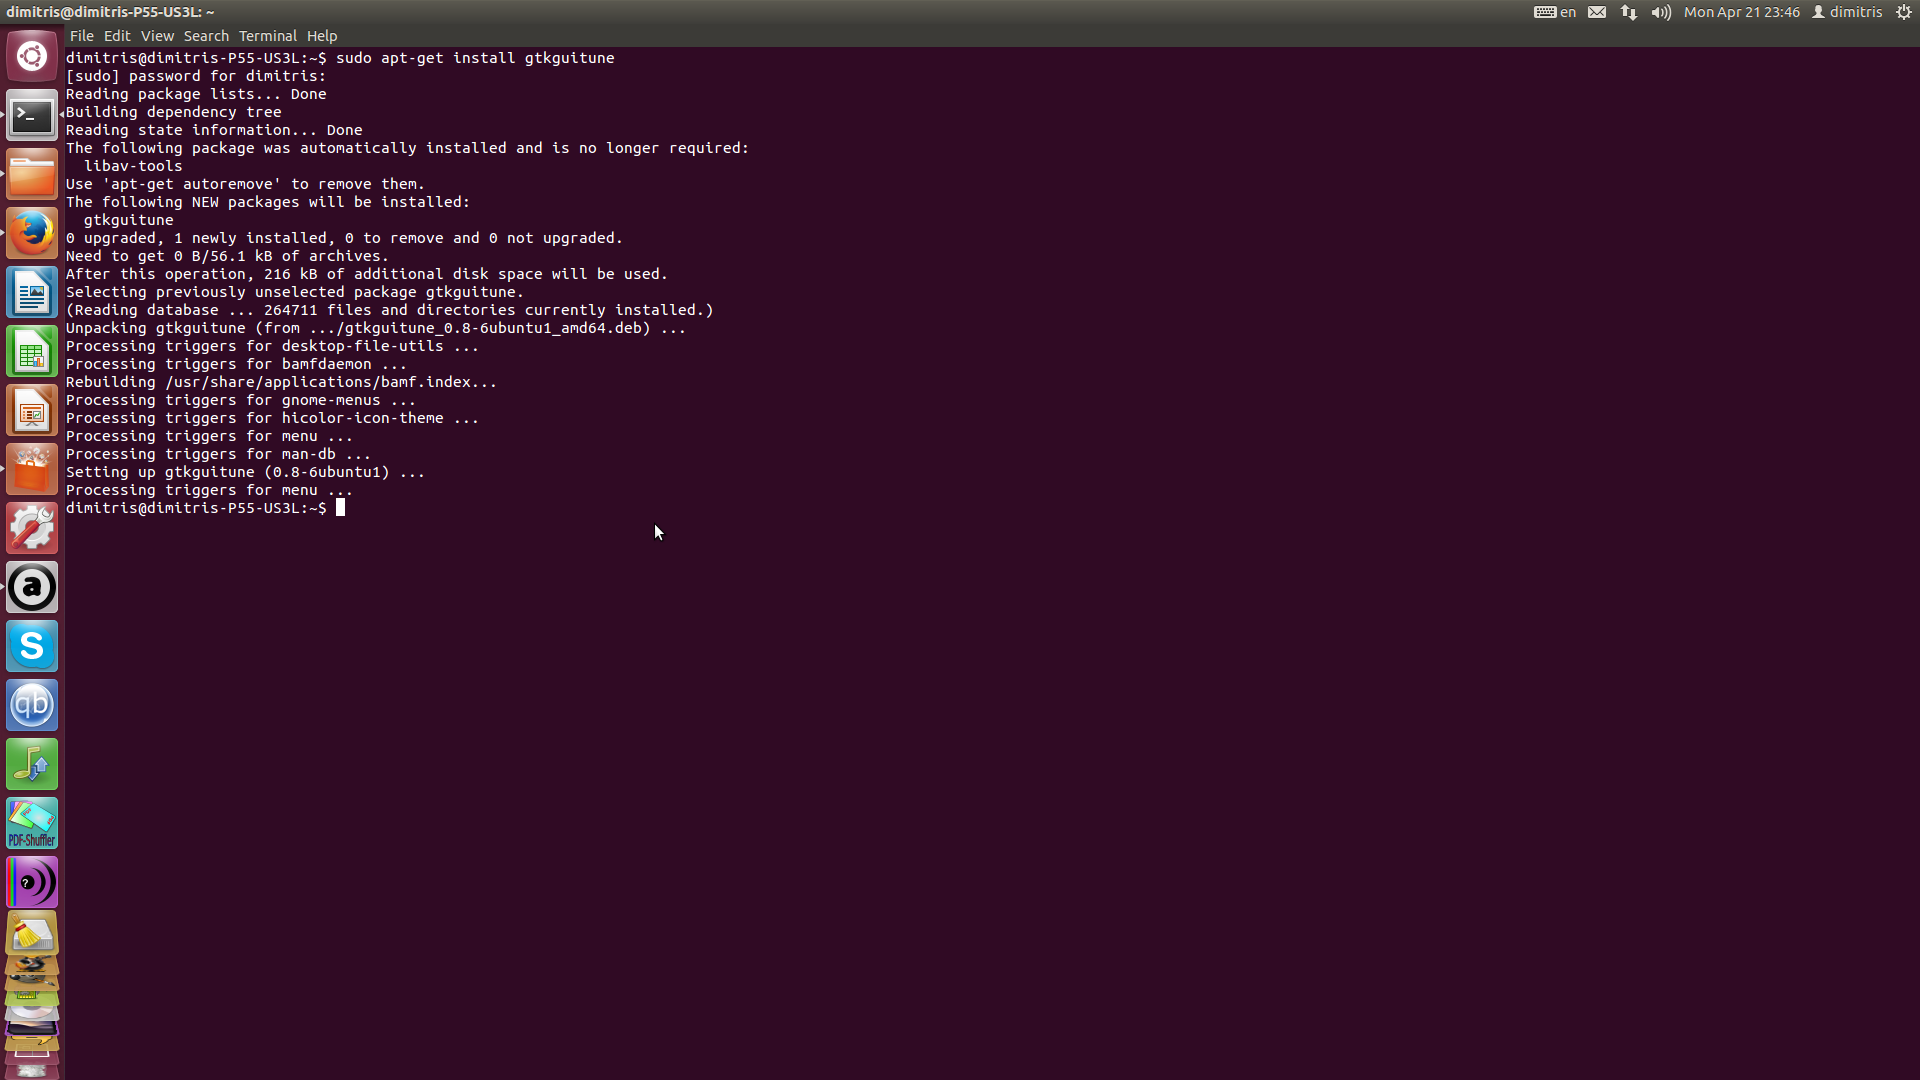Launch Firefox from the dock
Image resolution: width=1920 pixels, height=1080 pixels.
coord(32,234)
